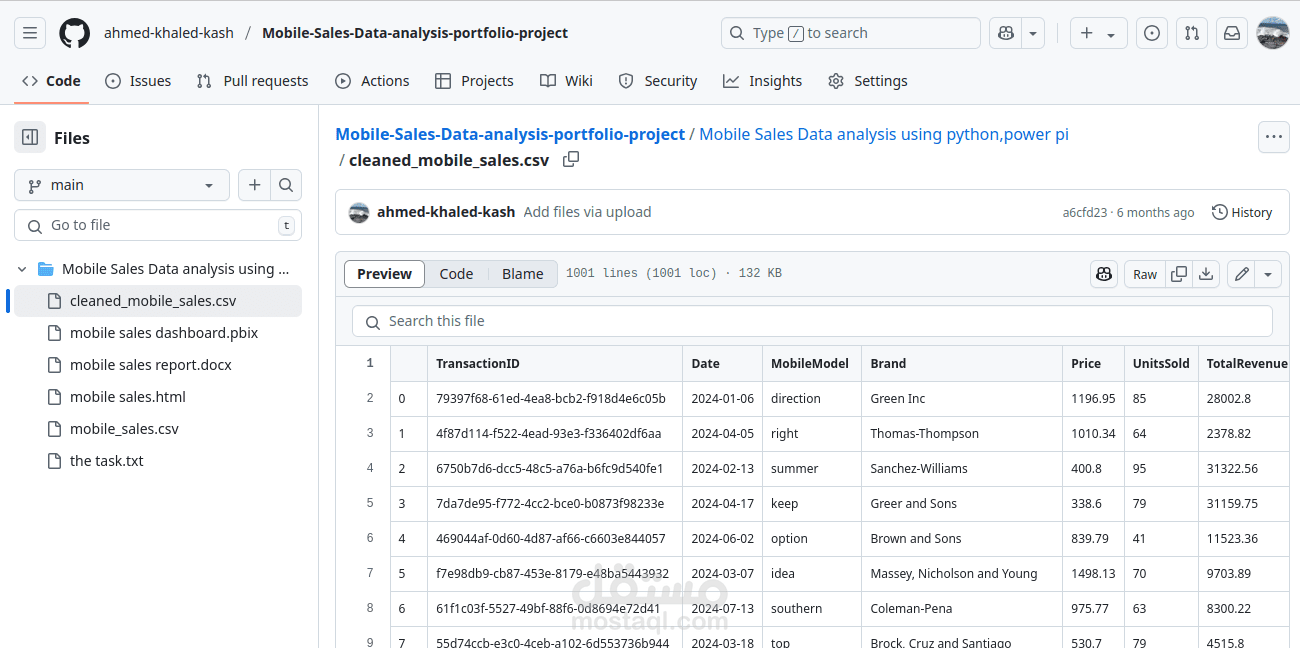Click the pull requests icon in the header
The image size is (1300, 648).
click(1191, 32)
